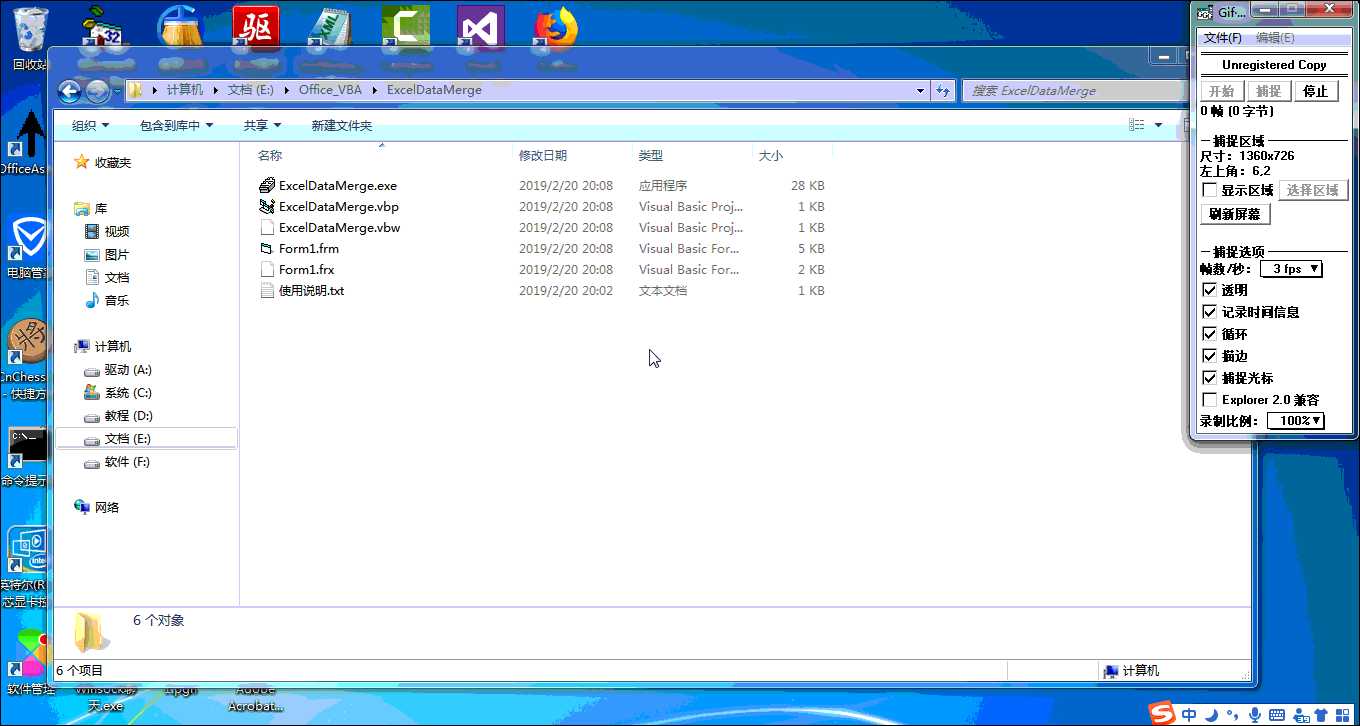The height and width of the screenshot is (726, 1360).
Task: Open the command prompt desktop shortcut
Action: click(x=25, y=457)
